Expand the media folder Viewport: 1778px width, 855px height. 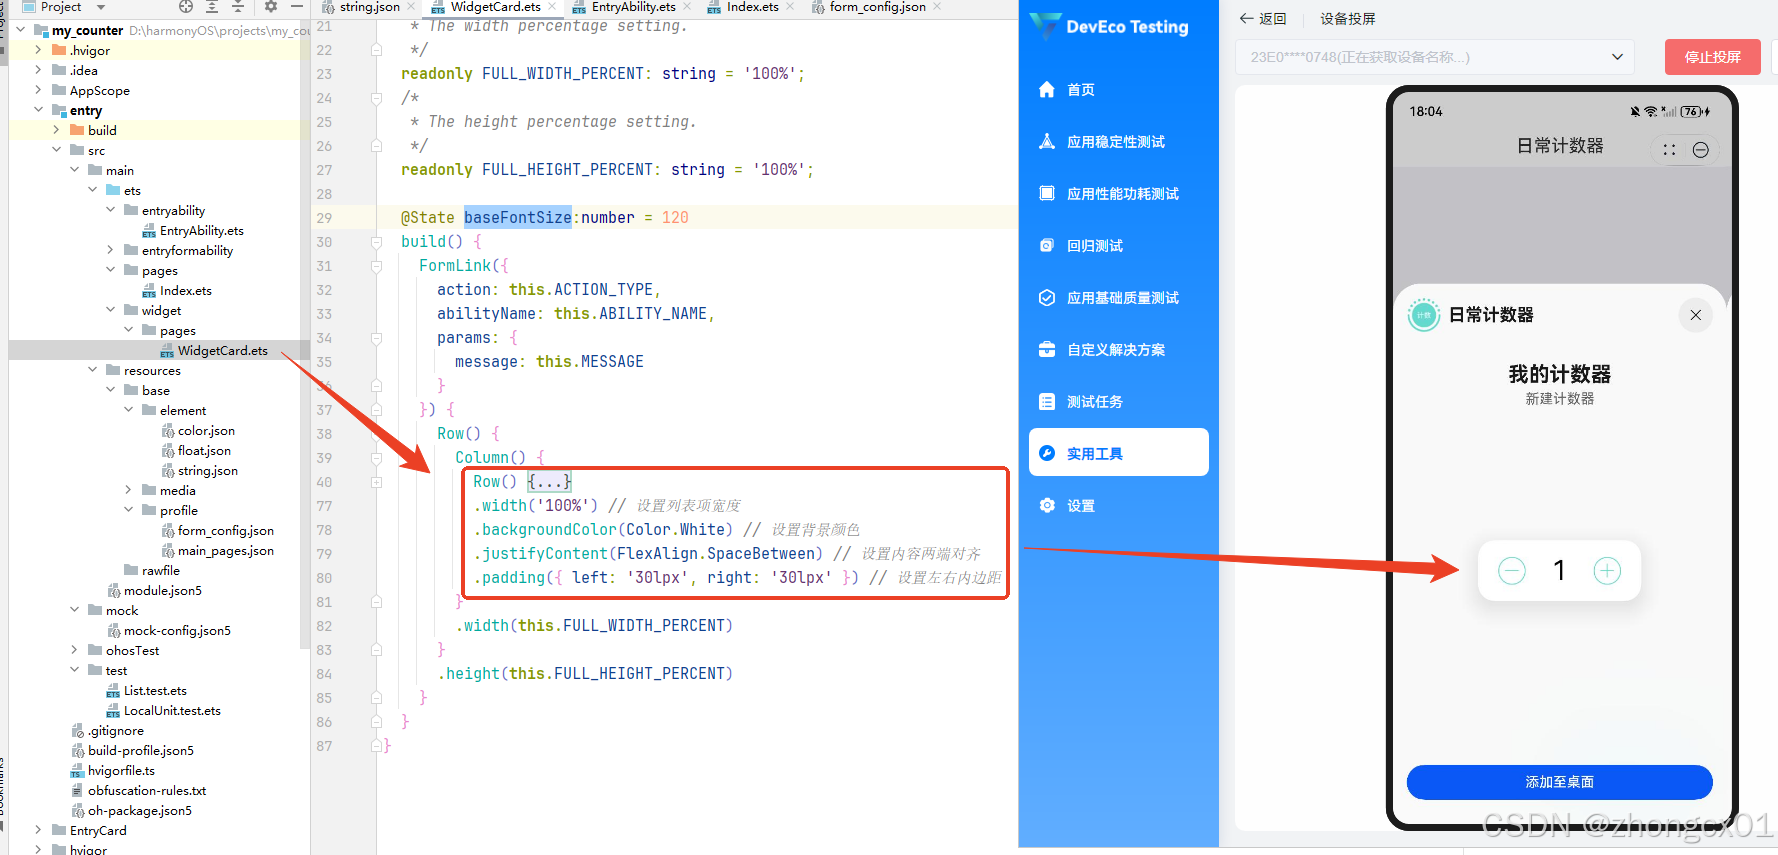[129, 490]
